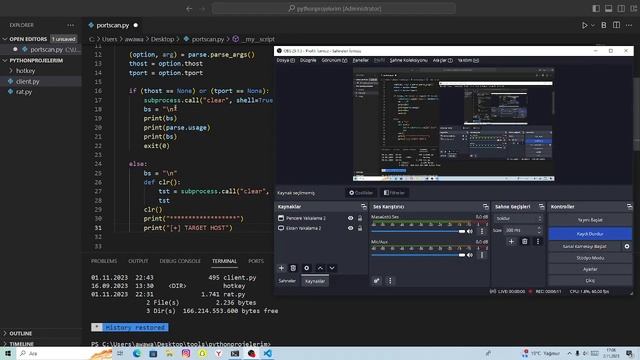Add a scene transition with plus icon
Viewport: 640px width, 360px height.
(x=511, y=242)
